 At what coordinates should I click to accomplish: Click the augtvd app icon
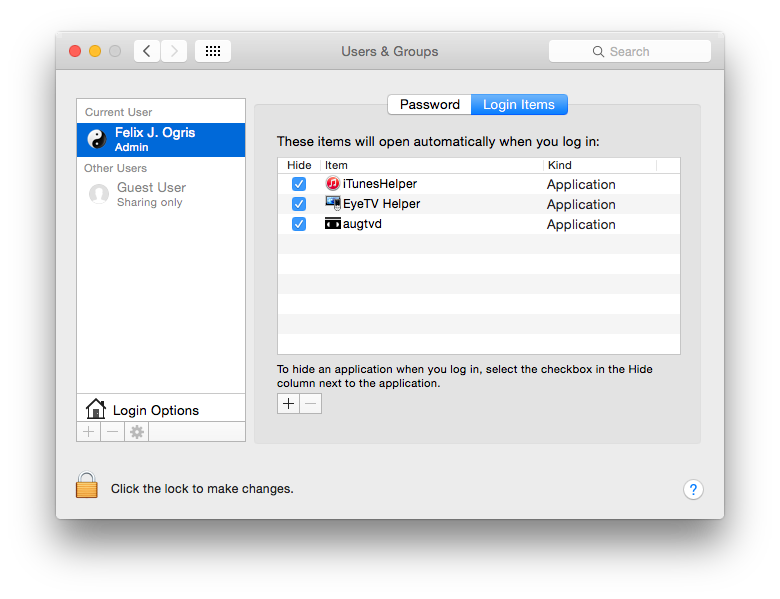pos(333,224)
